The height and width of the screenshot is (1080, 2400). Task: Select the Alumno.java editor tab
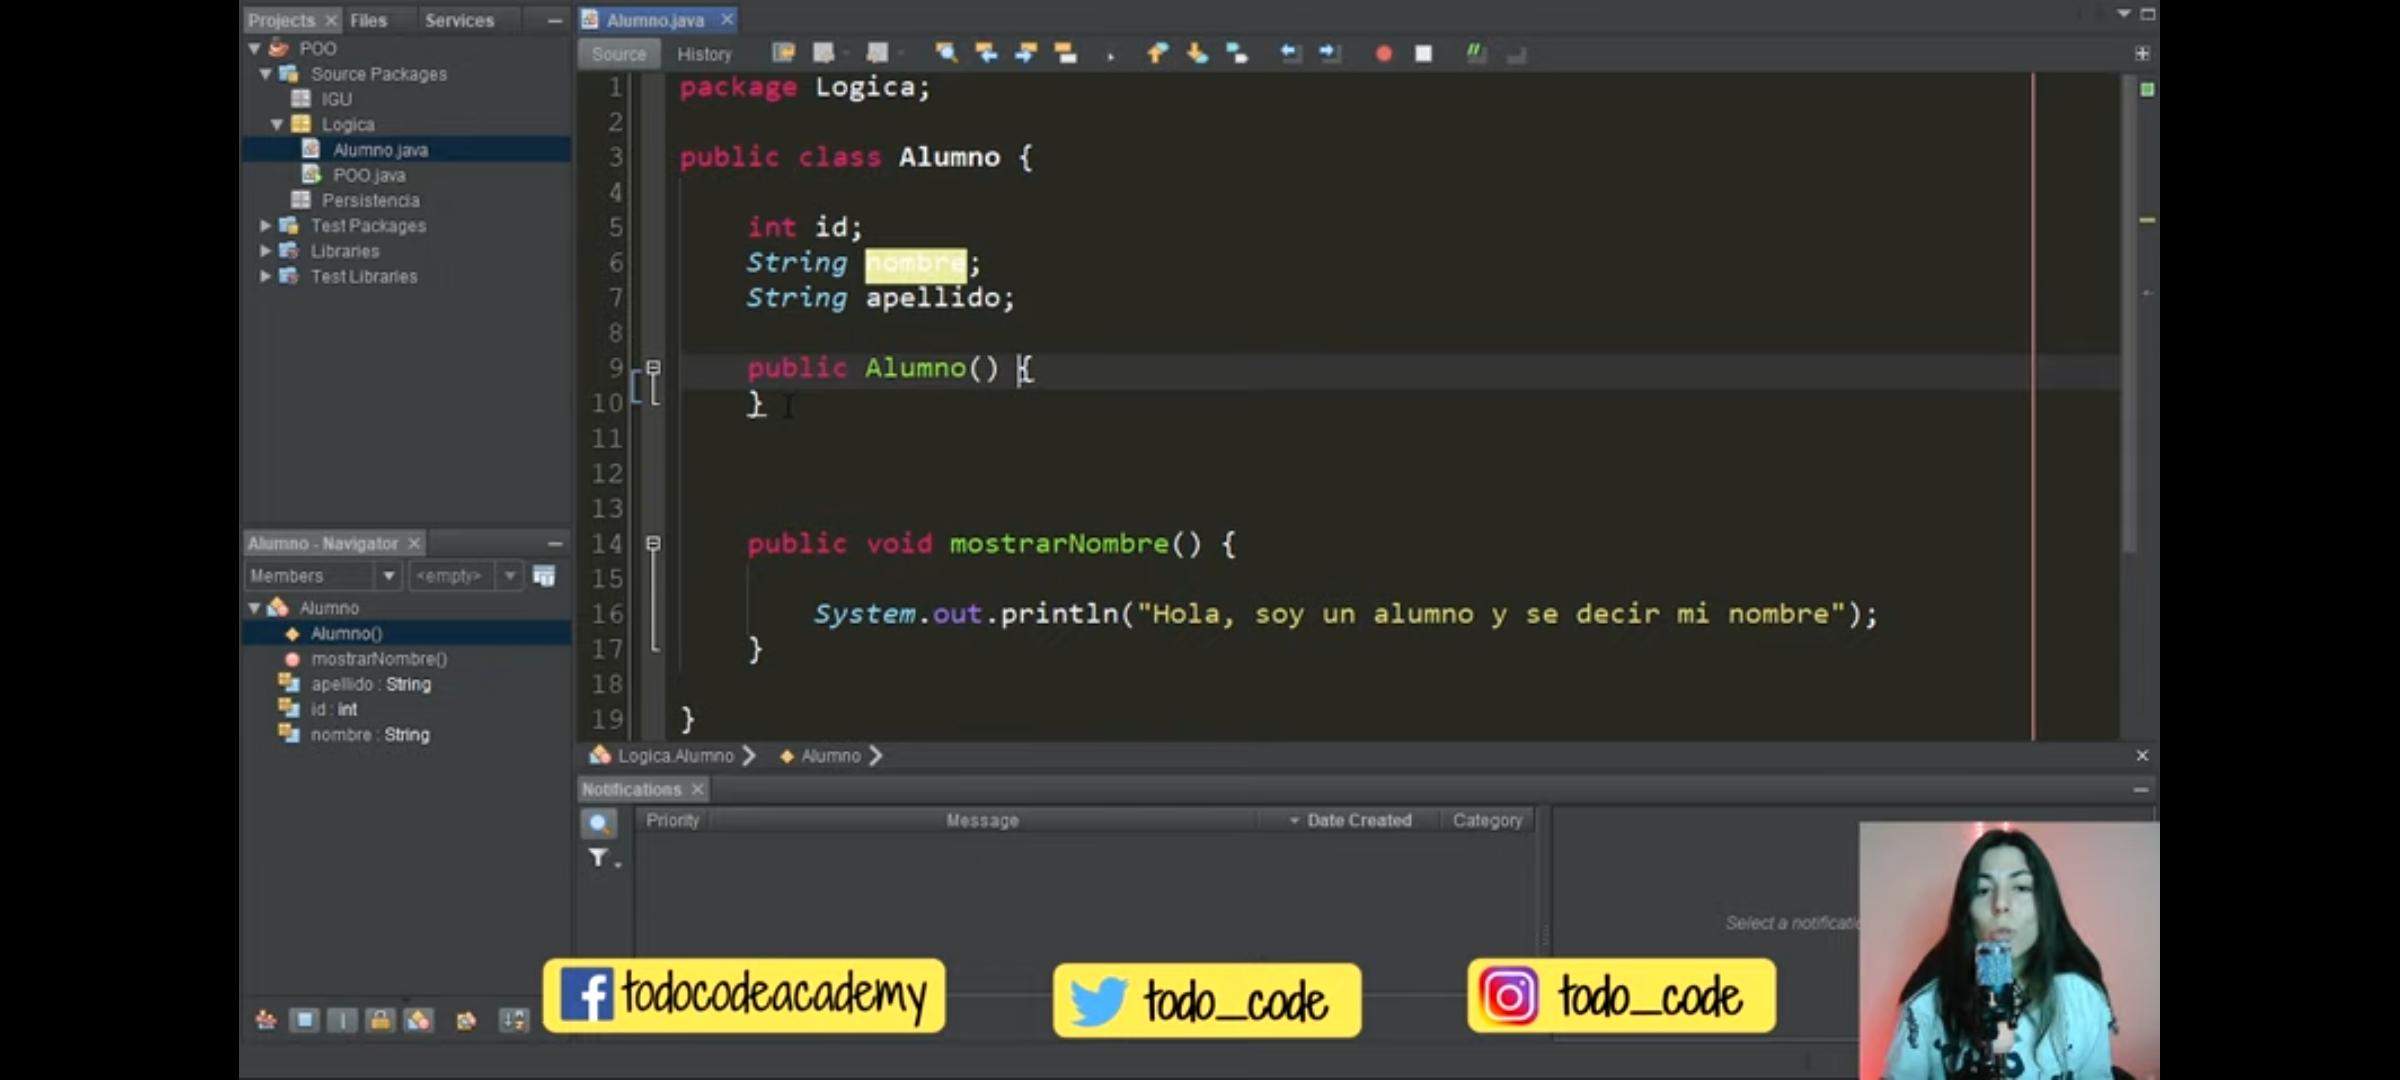pyautogui.click(x=655, y=20)
